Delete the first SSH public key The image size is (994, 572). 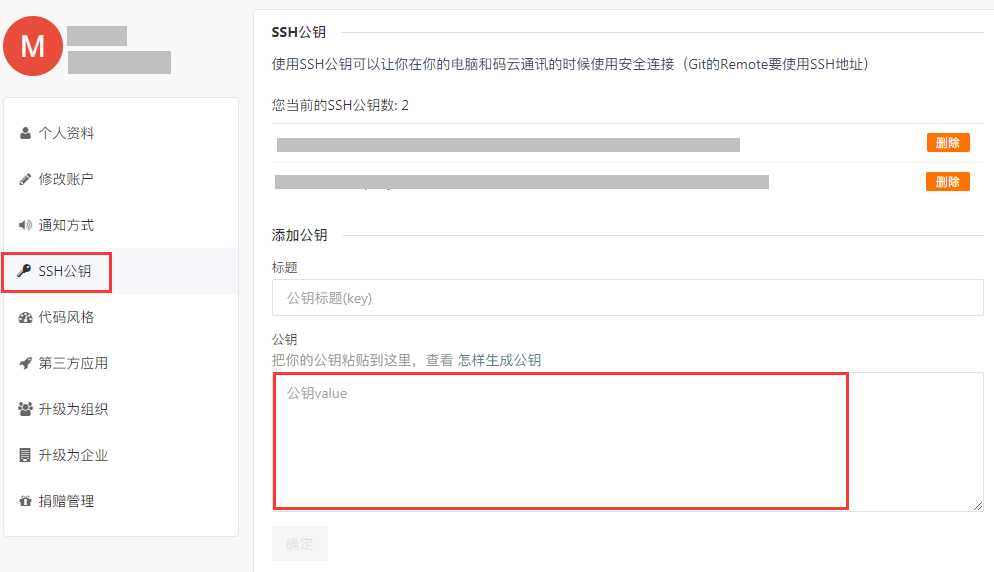pos(948,143)
